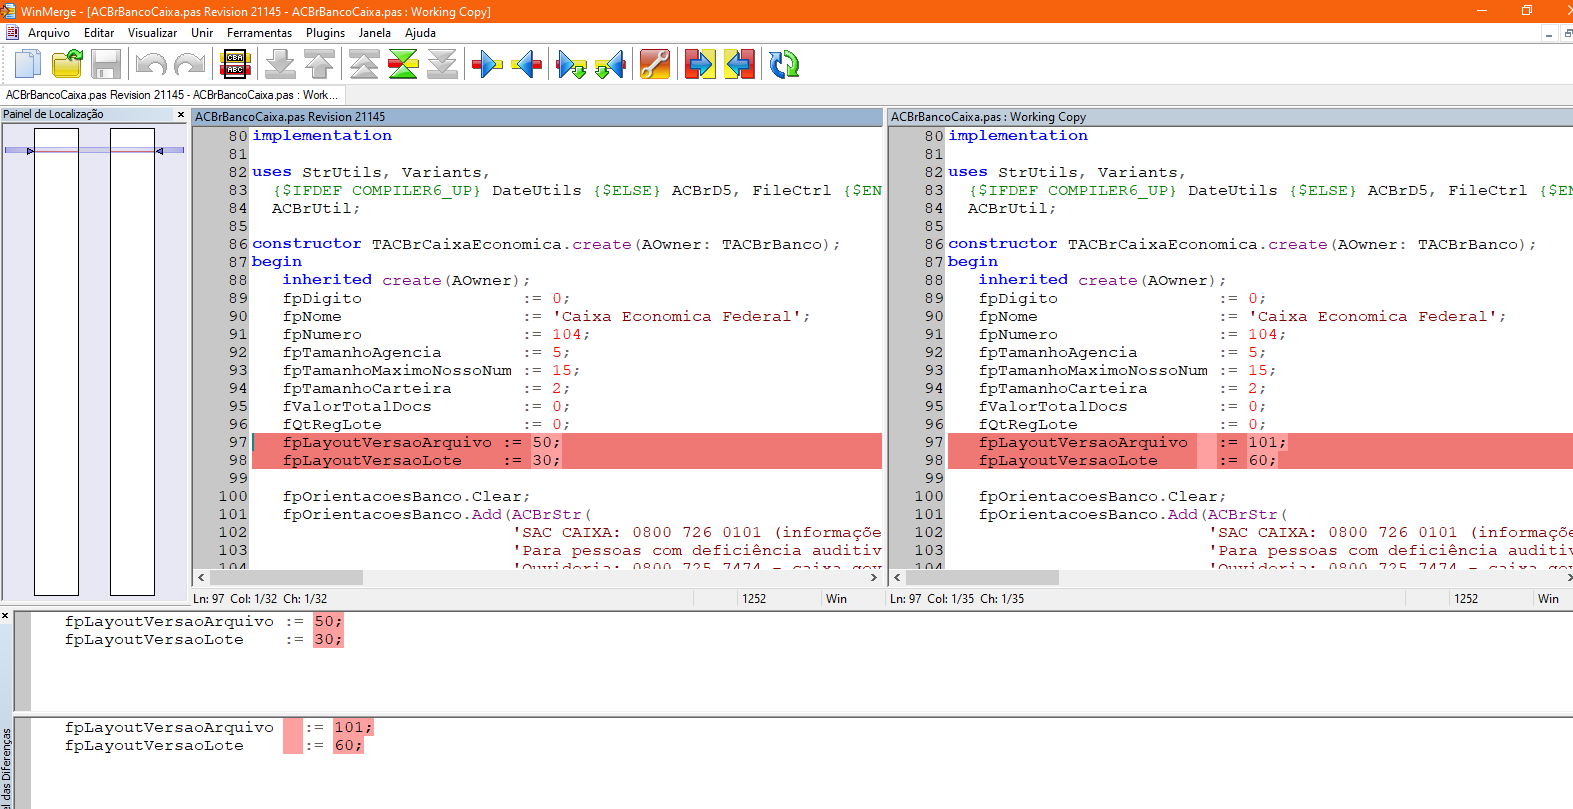This screenshot has width=1573, height=809.
Task: Click value '50;' in left pane line 97
Action: click(546, 443)
